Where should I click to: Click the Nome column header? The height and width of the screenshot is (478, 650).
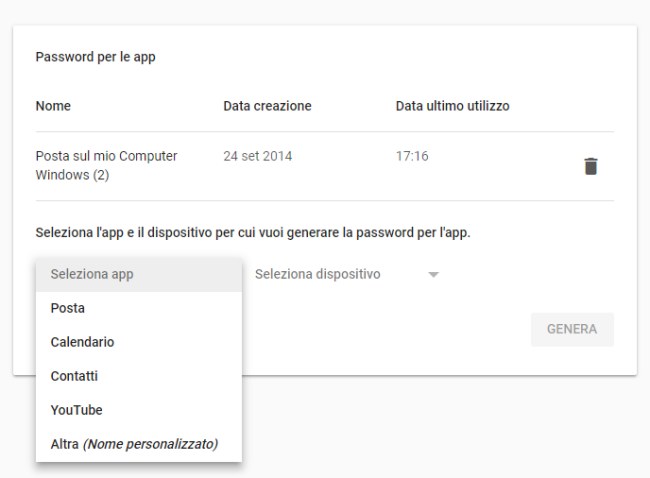point(53,106)
